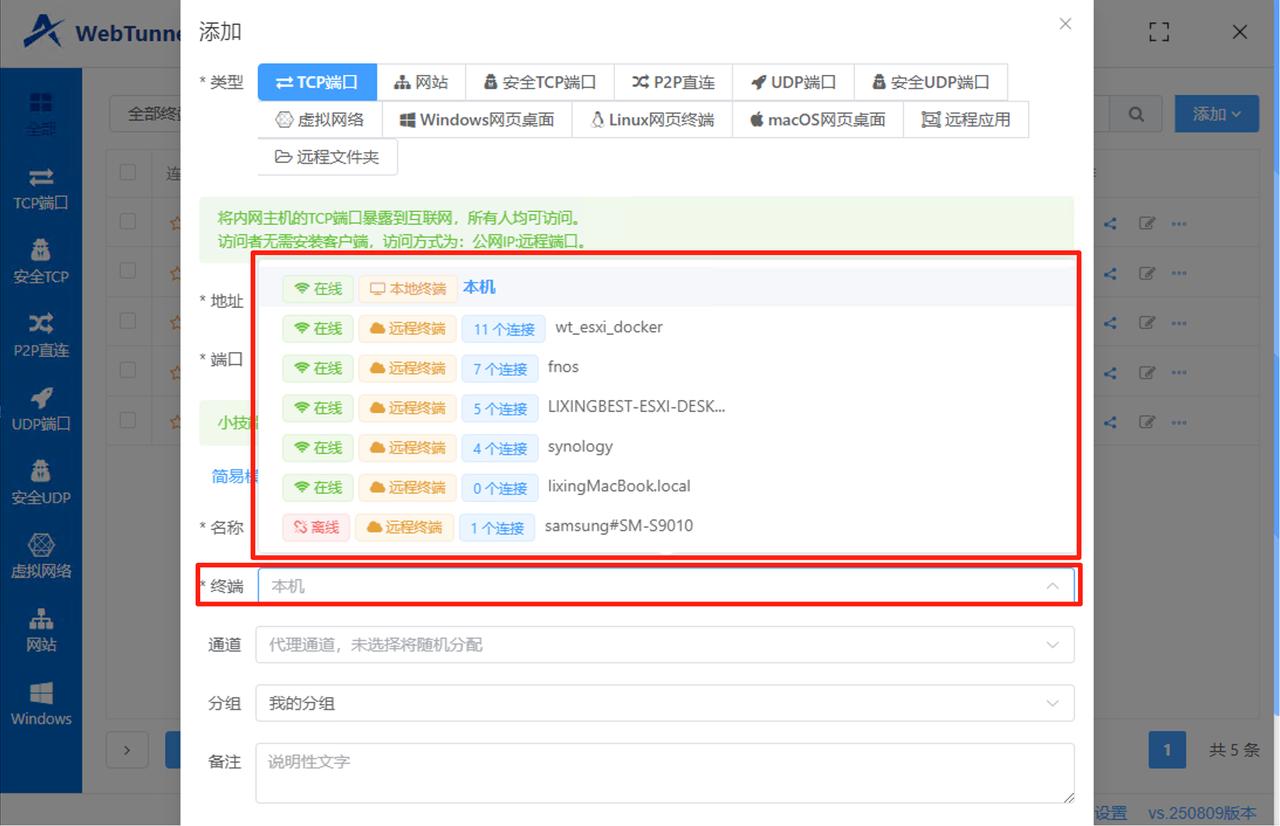Open the 全部终端 filter dropdown
The image size is (1280, 826).
(x=145, y=114)
